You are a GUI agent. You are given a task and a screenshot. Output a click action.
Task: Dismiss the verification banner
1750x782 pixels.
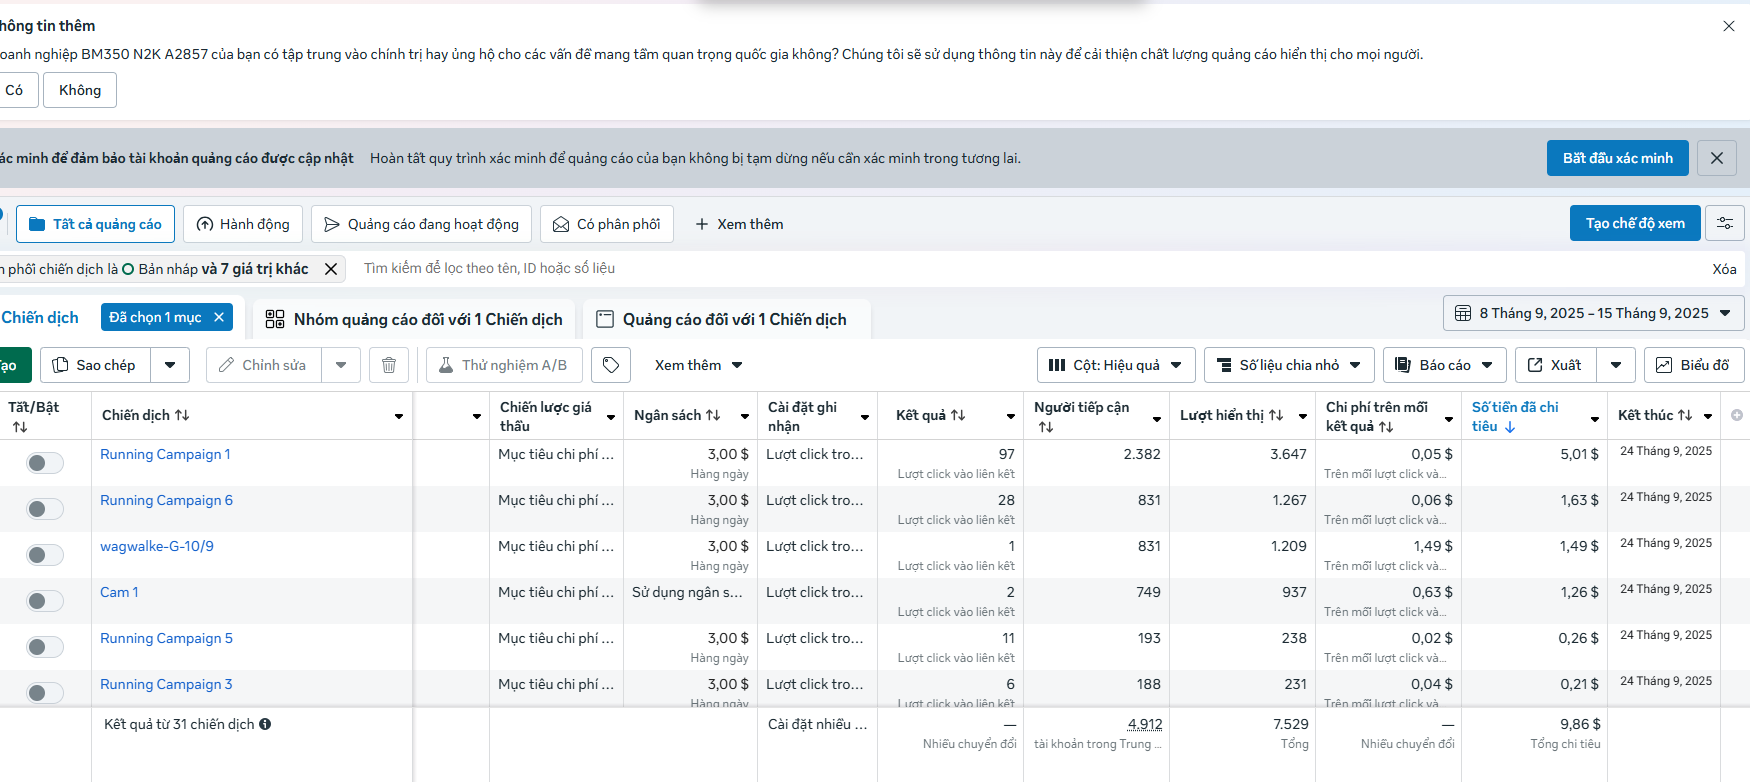point(1717,158)
